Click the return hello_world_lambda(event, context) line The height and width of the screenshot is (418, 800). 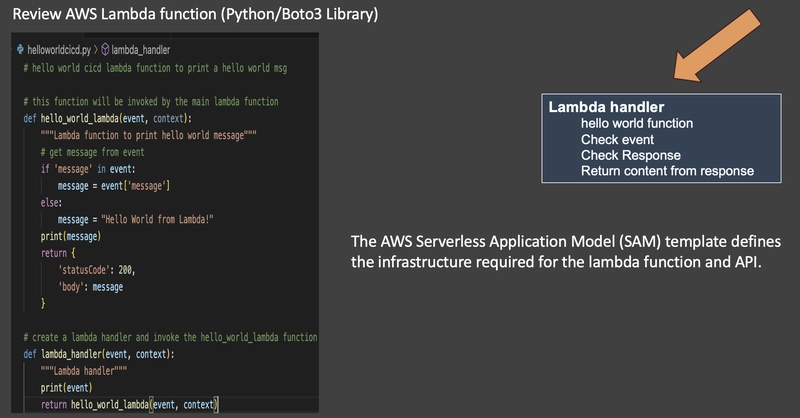click(130, 405)
